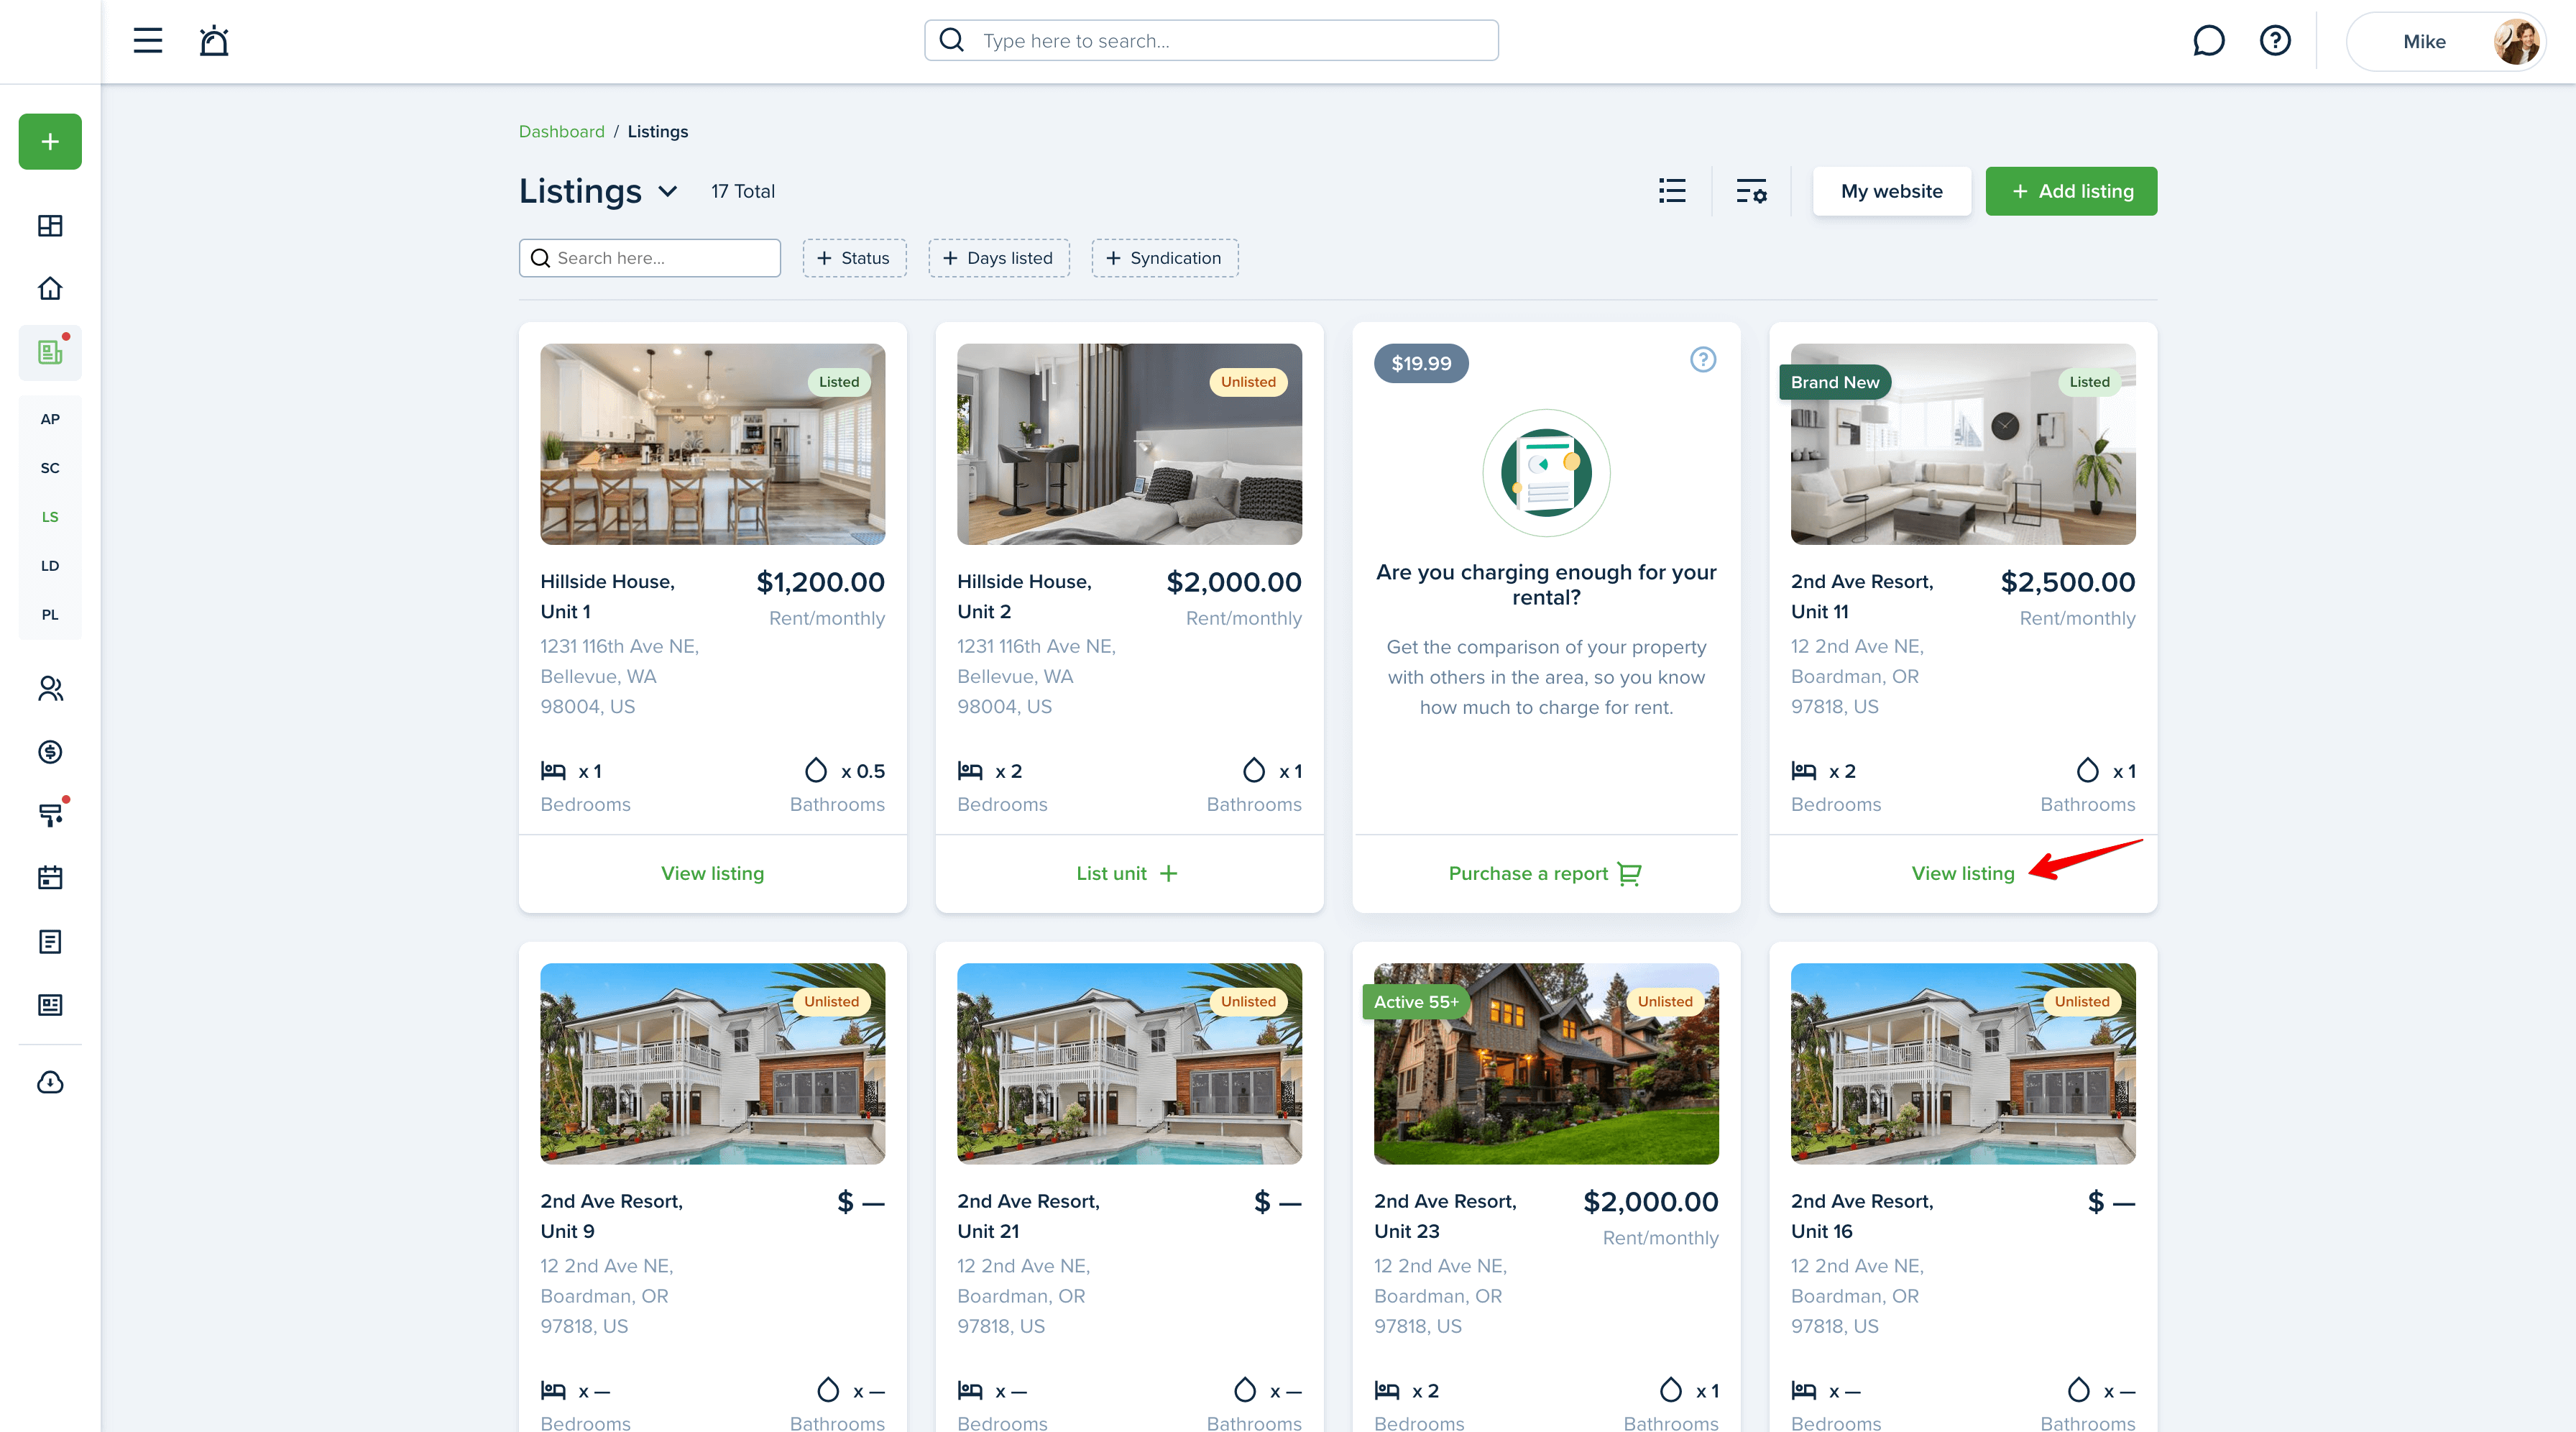Image resolution: width=2576 pixels, height=1432 pixels.
Task: Add the Status filter
Action: click(854, 258)
